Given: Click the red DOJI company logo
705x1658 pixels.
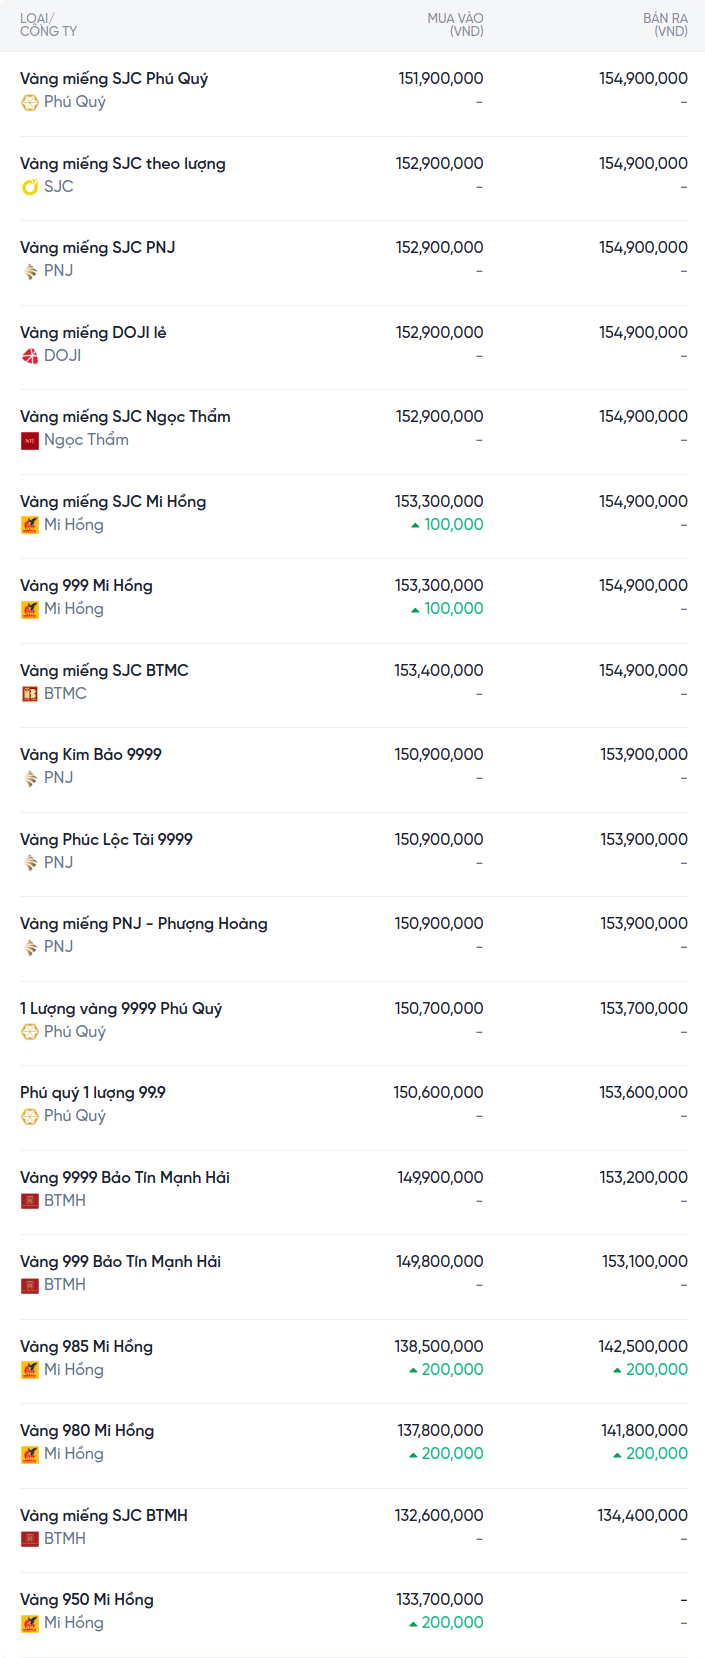Looking at the screenshot, I should (30, 356).
